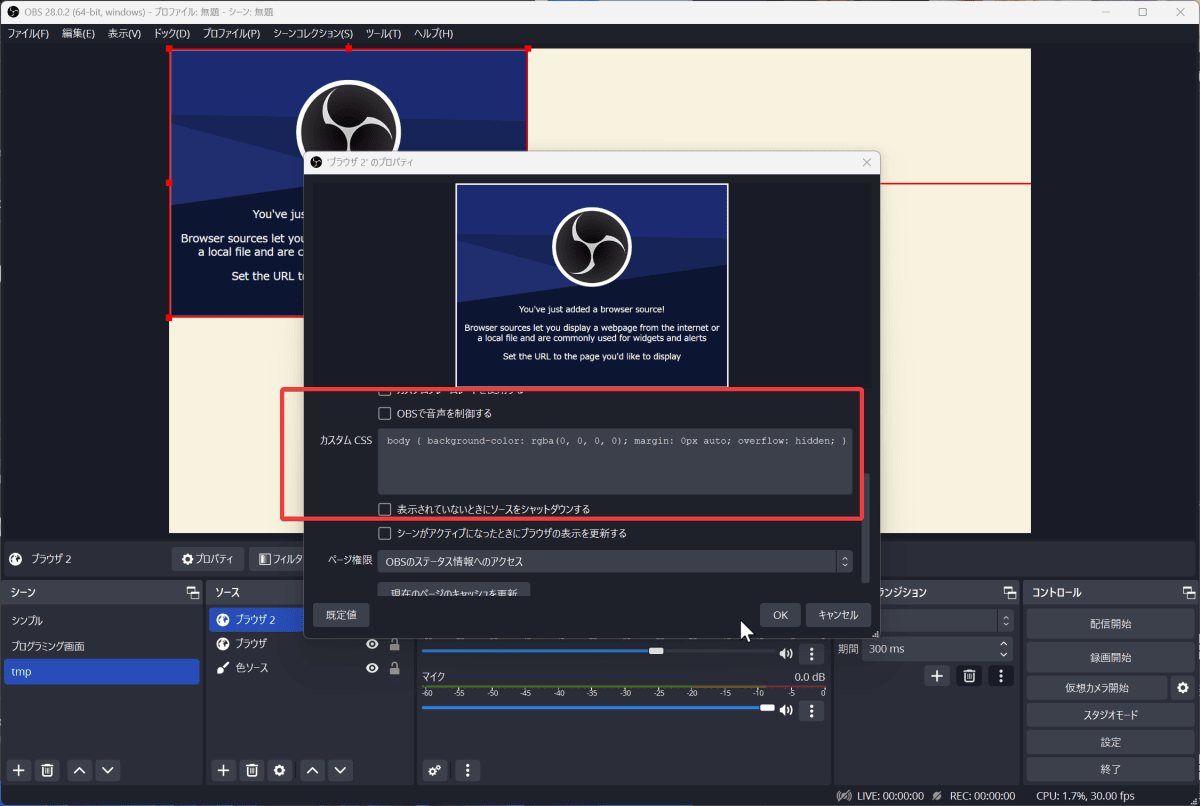Pop out the コントロール dock panel
The image size is (1200, 806).
(x=1188, y=593)
